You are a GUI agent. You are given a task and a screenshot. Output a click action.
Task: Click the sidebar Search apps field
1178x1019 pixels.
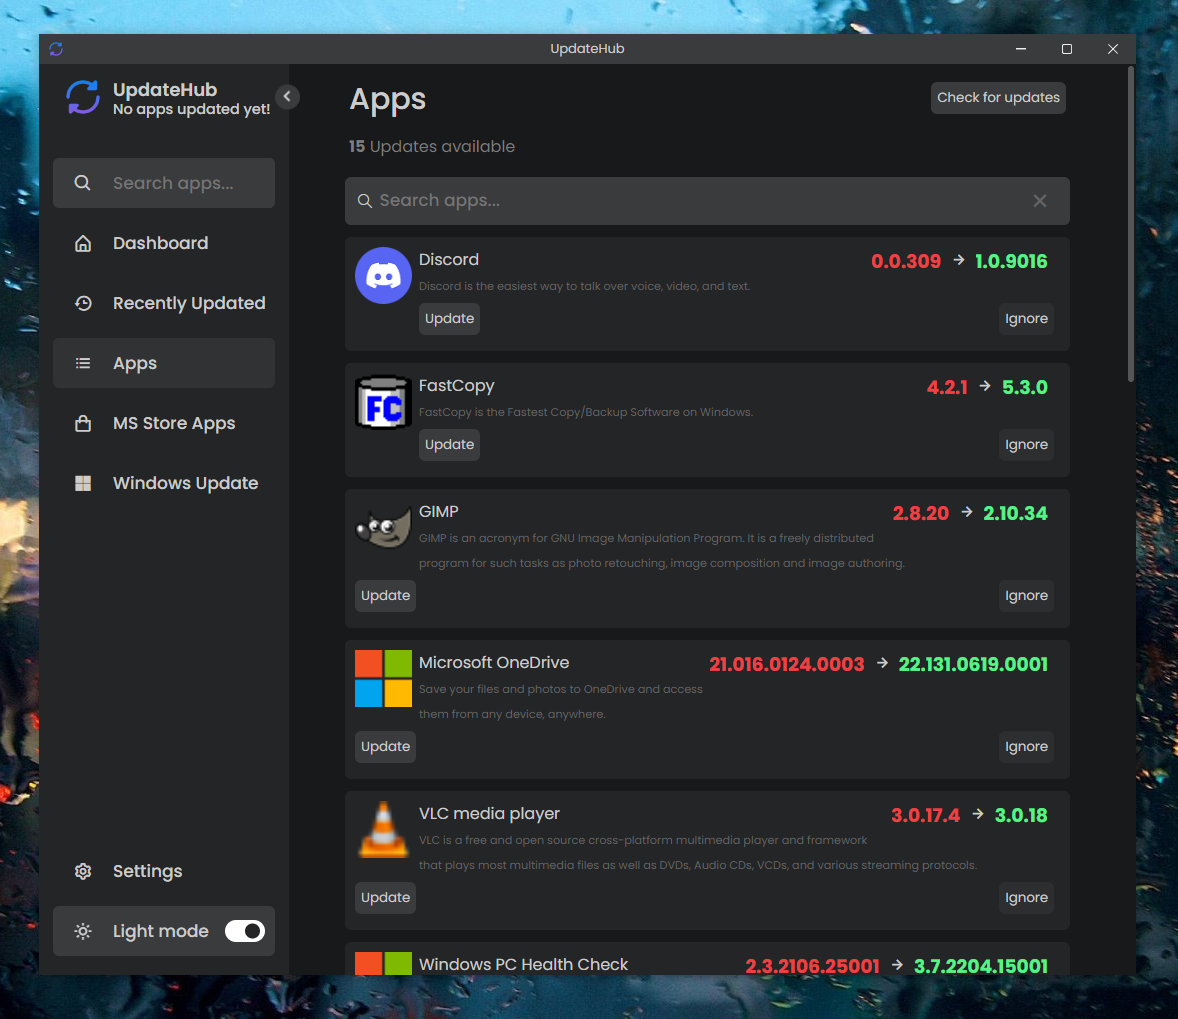[164, 183]
